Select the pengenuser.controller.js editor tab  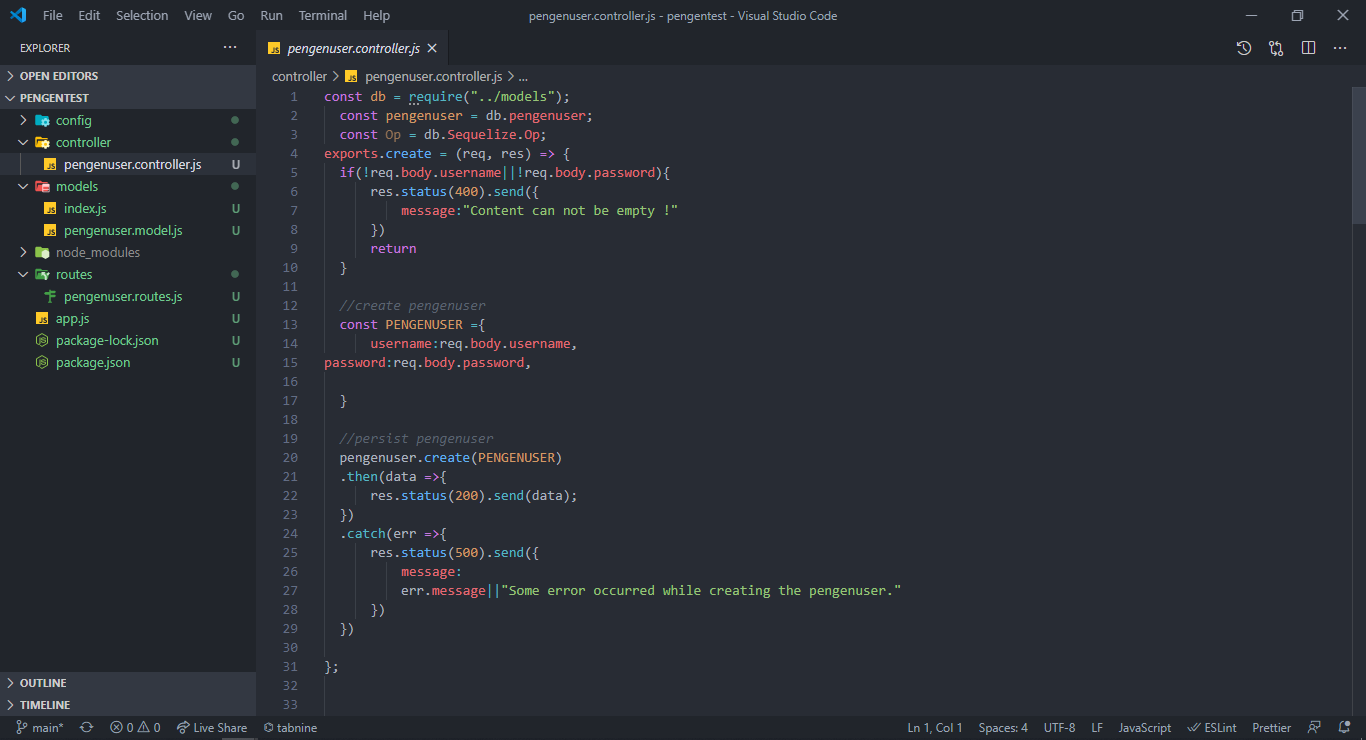tap(352, 48)
